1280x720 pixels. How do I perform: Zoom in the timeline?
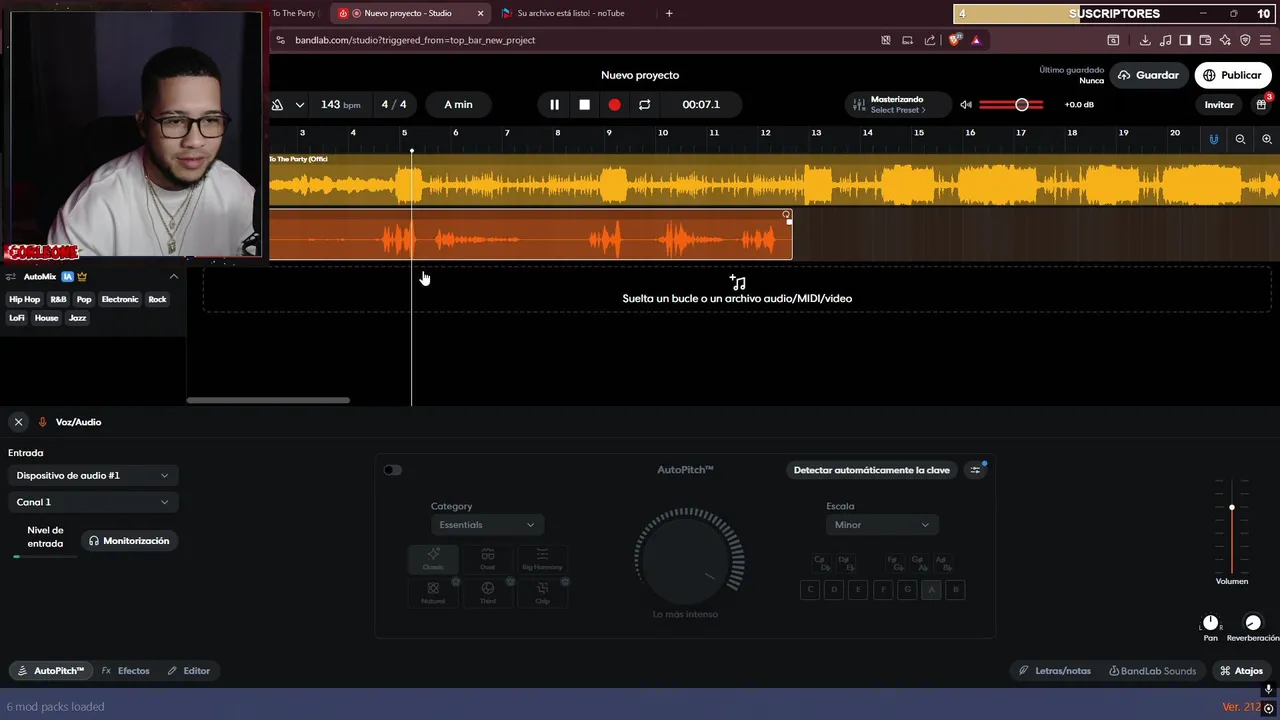1267,139
